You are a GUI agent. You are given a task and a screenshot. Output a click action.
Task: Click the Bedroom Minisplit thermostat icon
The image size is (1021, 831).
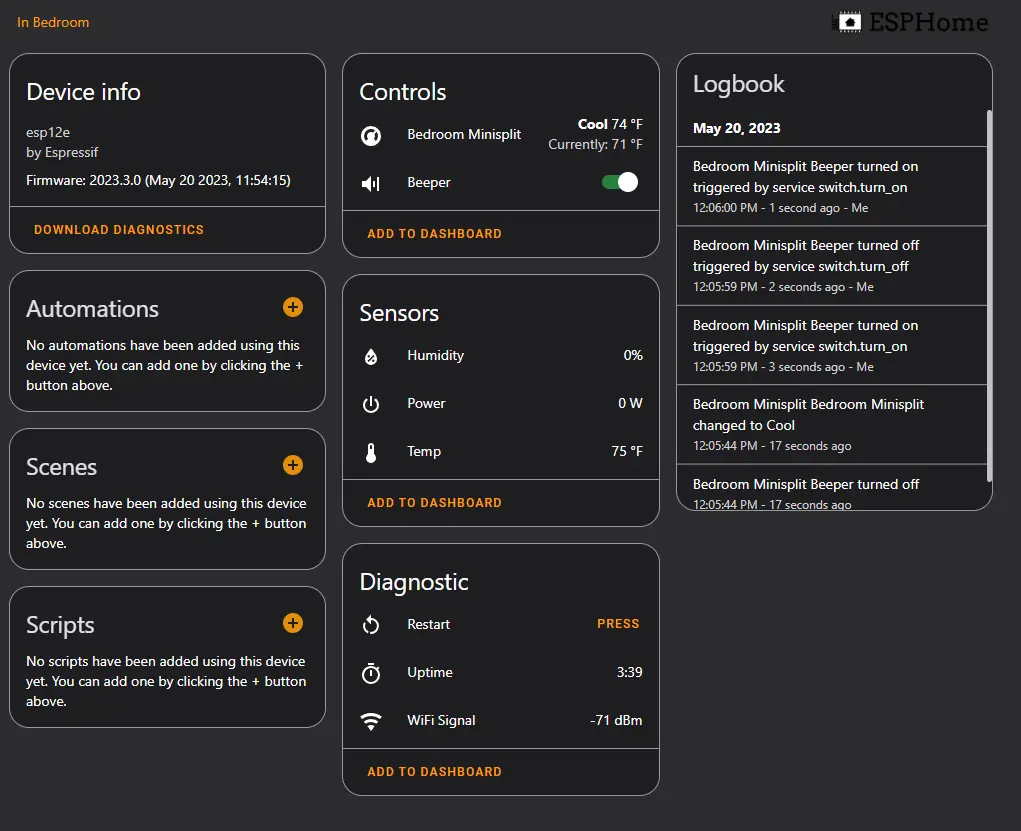pyautogui.click(x=371, y=135)
